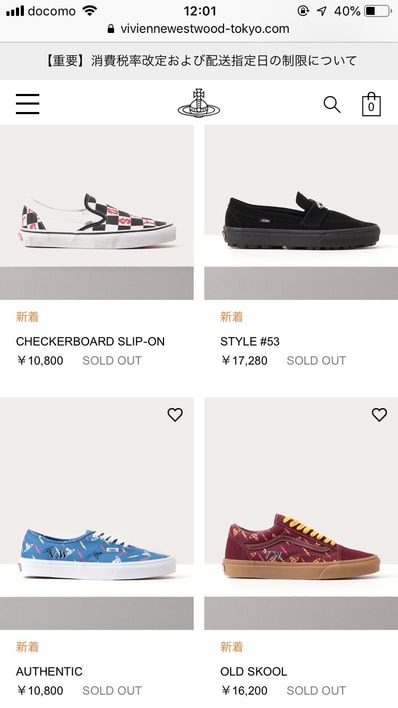Viewport: 398px width, 708px height.
Task: Tap the location arrow status icon
Action: [321, 11]
